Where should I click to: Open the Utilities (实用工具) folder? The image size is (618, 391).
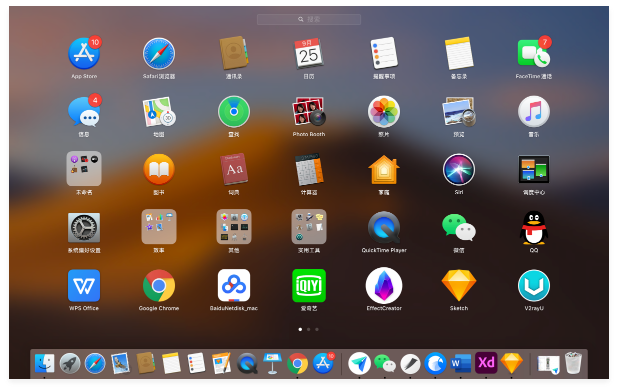(x=309, y=227)
